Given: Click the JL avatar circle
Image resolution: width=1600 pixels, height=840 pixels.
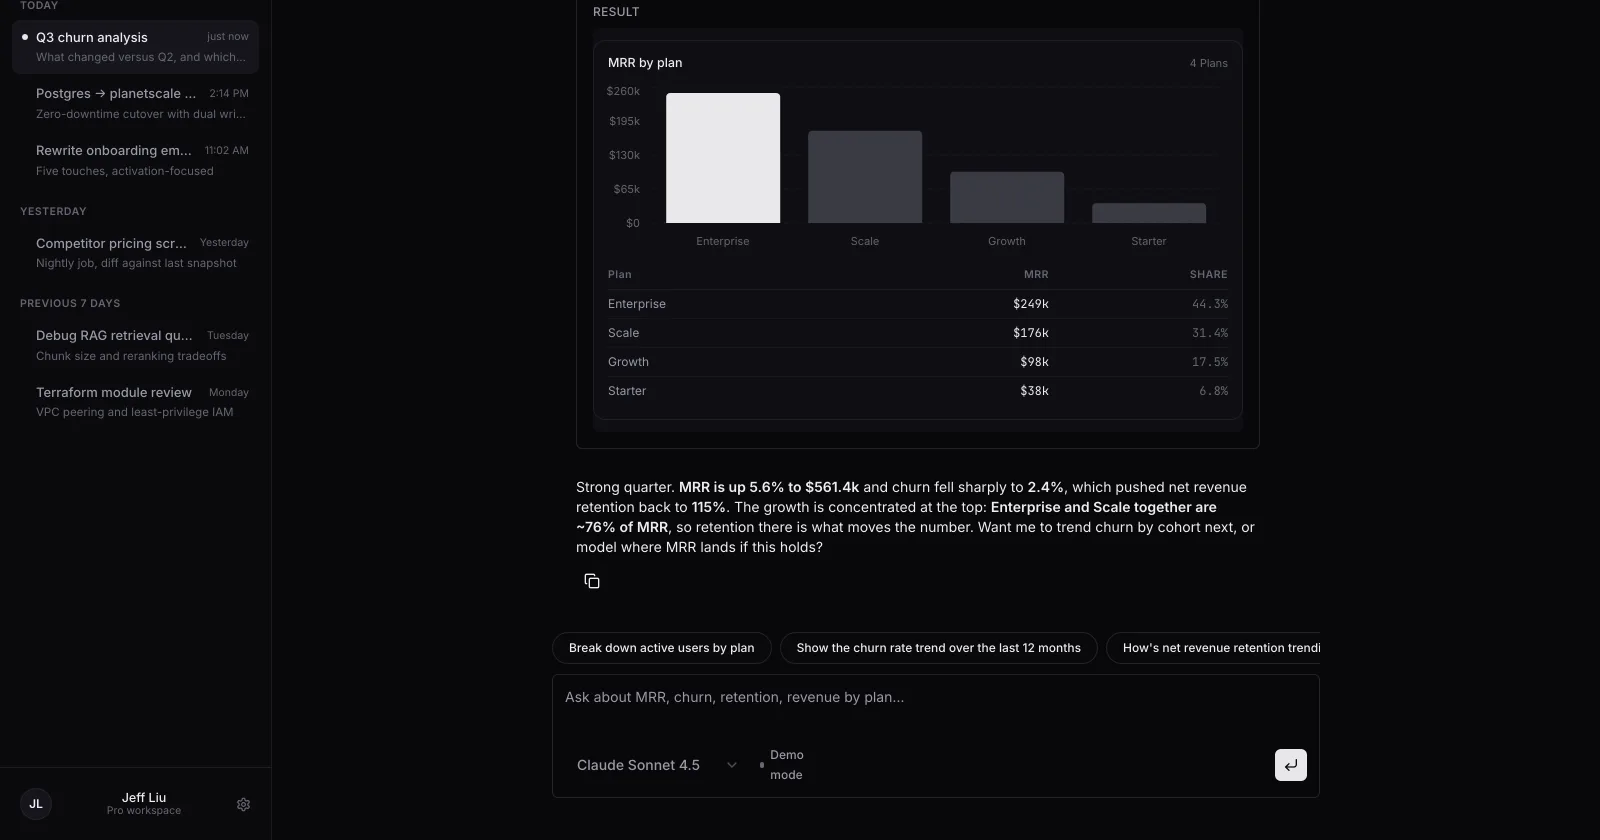Looking at the screenshot, I should pyautogui.click(x=36, y=804).
